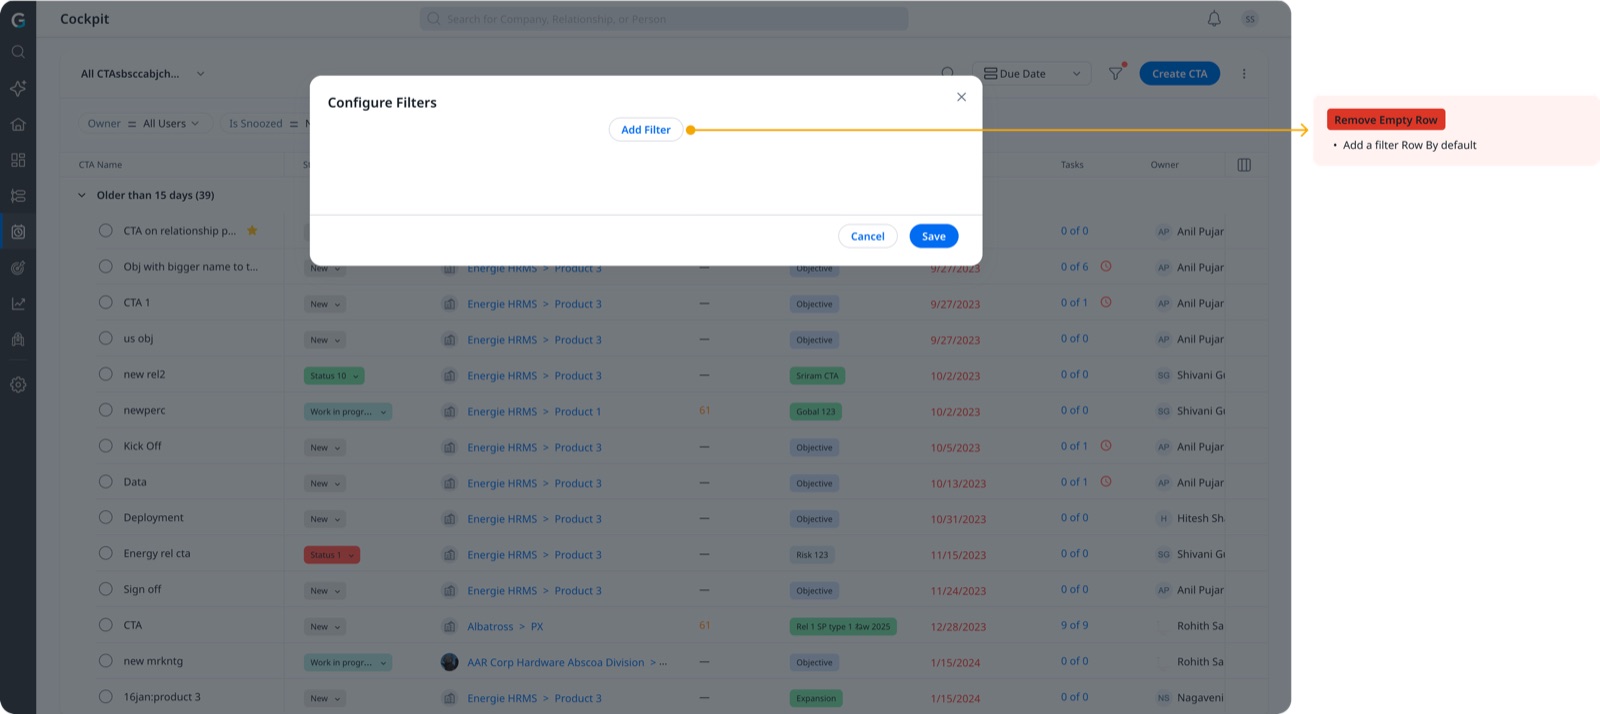Screen dimensions: 1600x714
Task: Select the Kick Off row circle
Action: coord(105,446)
